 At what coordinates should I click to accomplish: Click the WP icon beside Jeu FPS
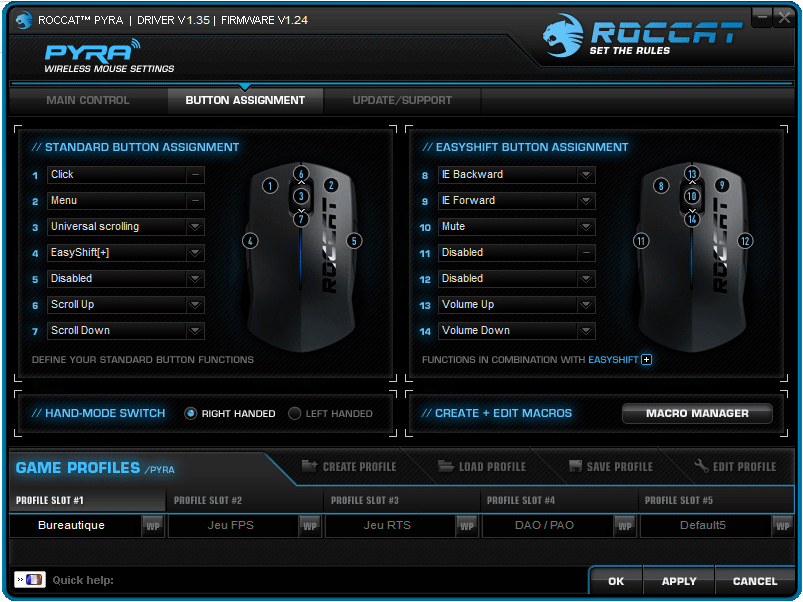[310, 525]
